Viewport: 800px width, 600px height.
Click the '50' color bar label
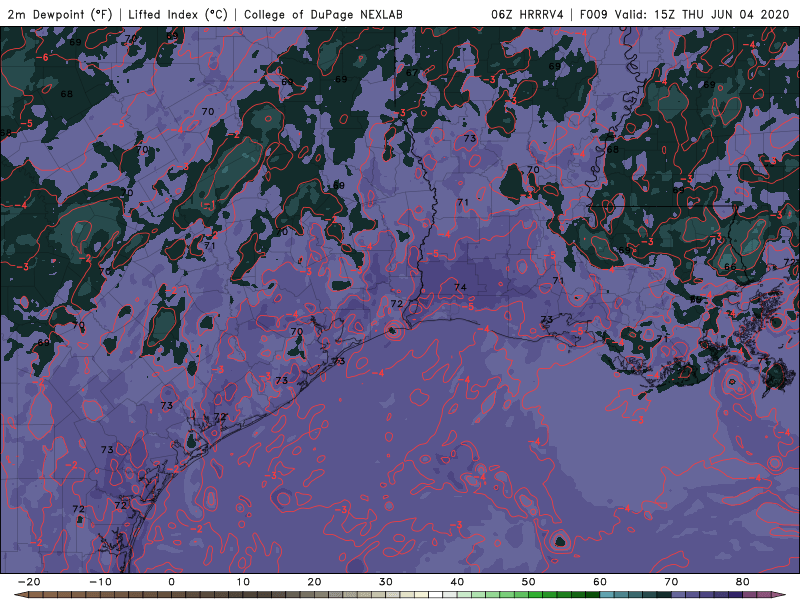coord(529,582)
